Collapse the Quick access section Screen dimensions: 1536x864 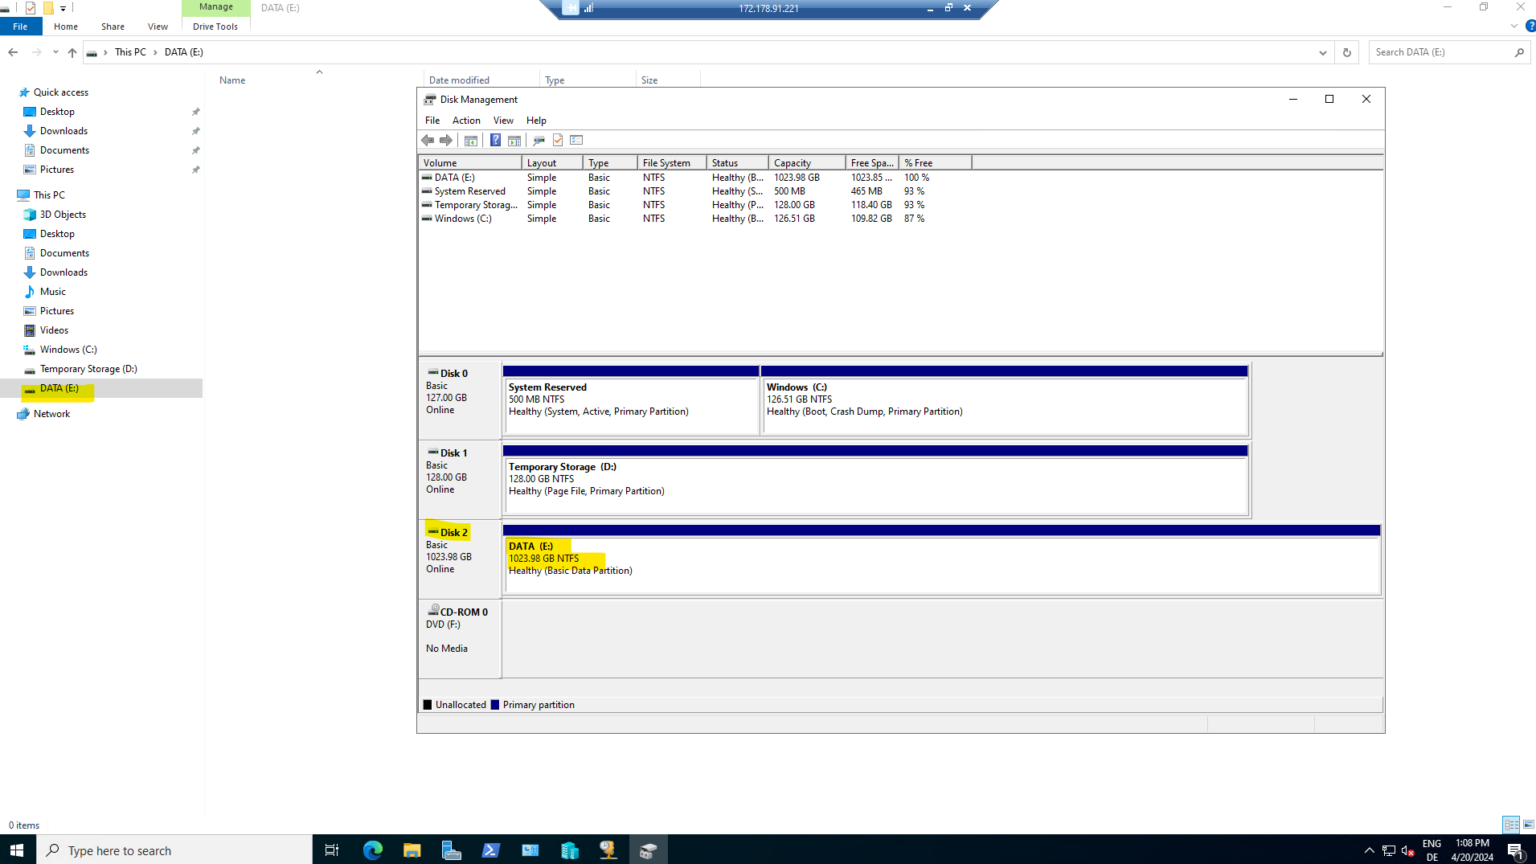click(x=10, y=91)
